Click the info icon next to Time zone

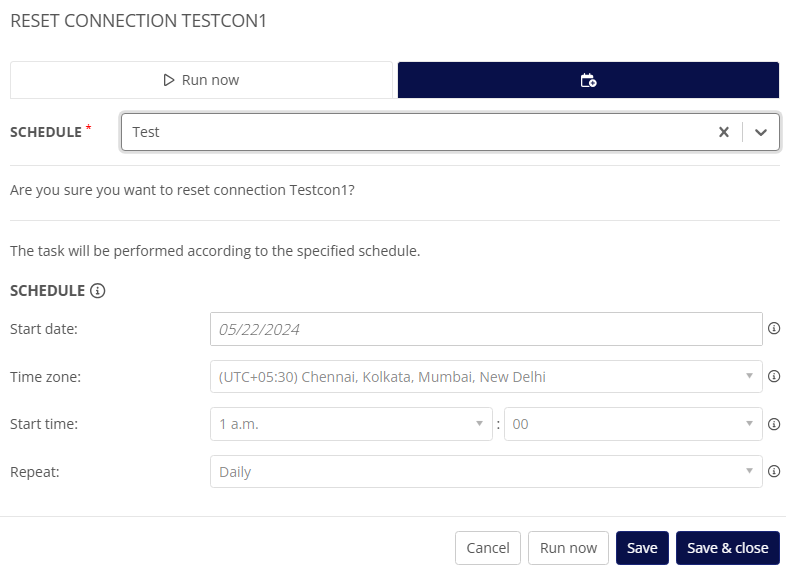pos(774,377)
